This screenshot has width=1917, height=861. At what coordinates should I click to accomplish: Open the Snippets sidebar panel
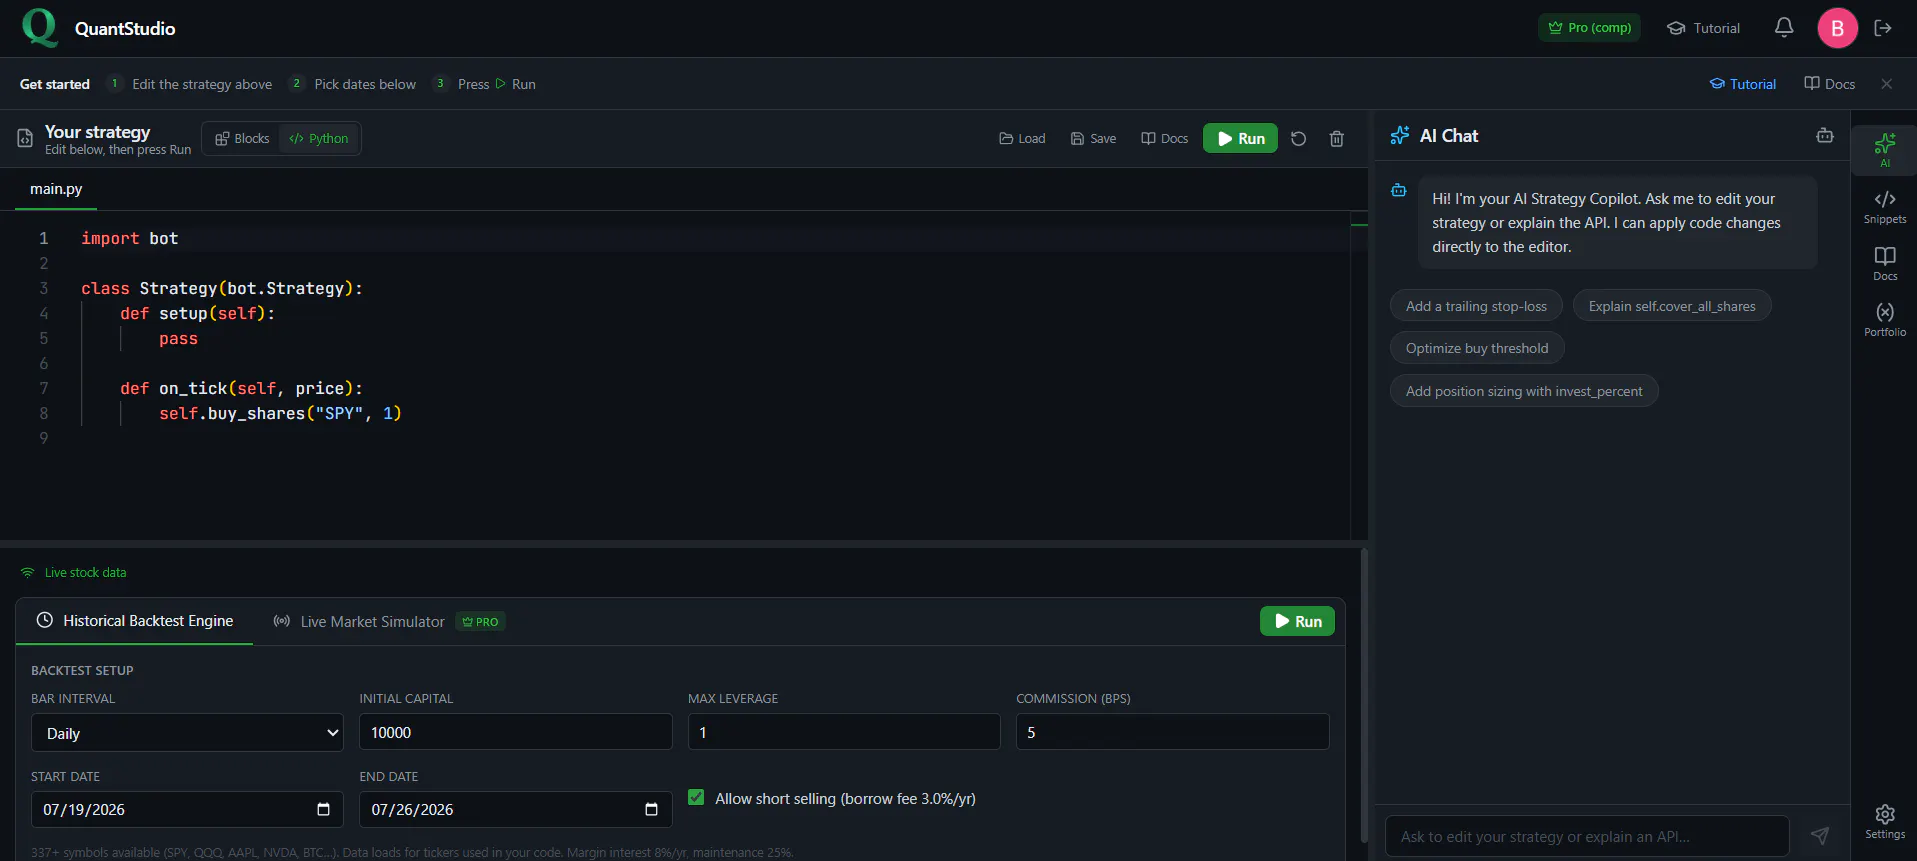pyautogui.click(x=1885, y=207)
